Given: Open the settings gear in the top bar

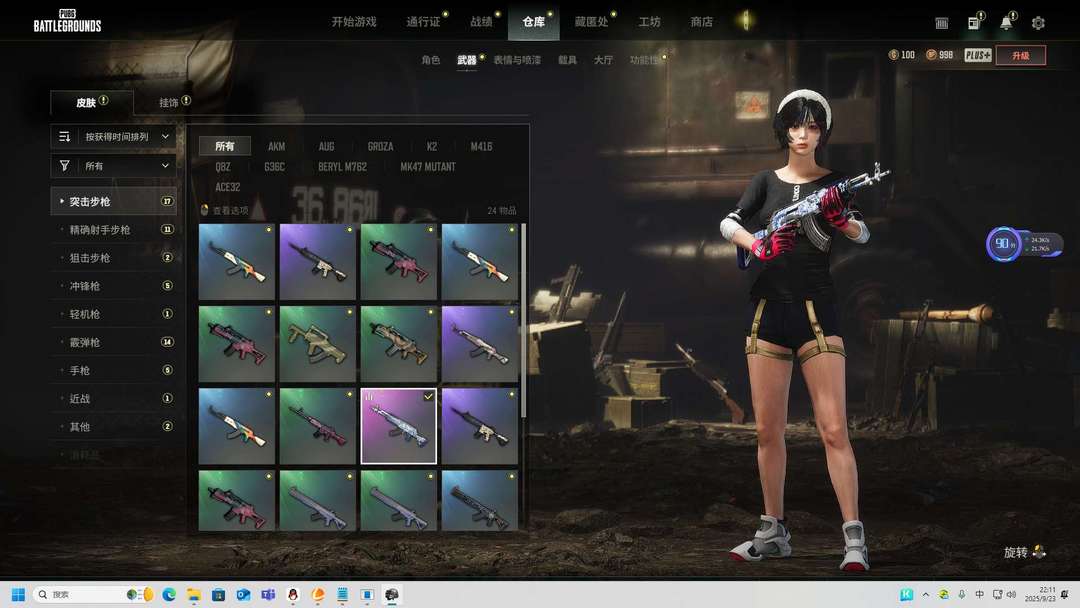Looking at the screenshot, I should pyautogui.click(x=1038, y=23).
